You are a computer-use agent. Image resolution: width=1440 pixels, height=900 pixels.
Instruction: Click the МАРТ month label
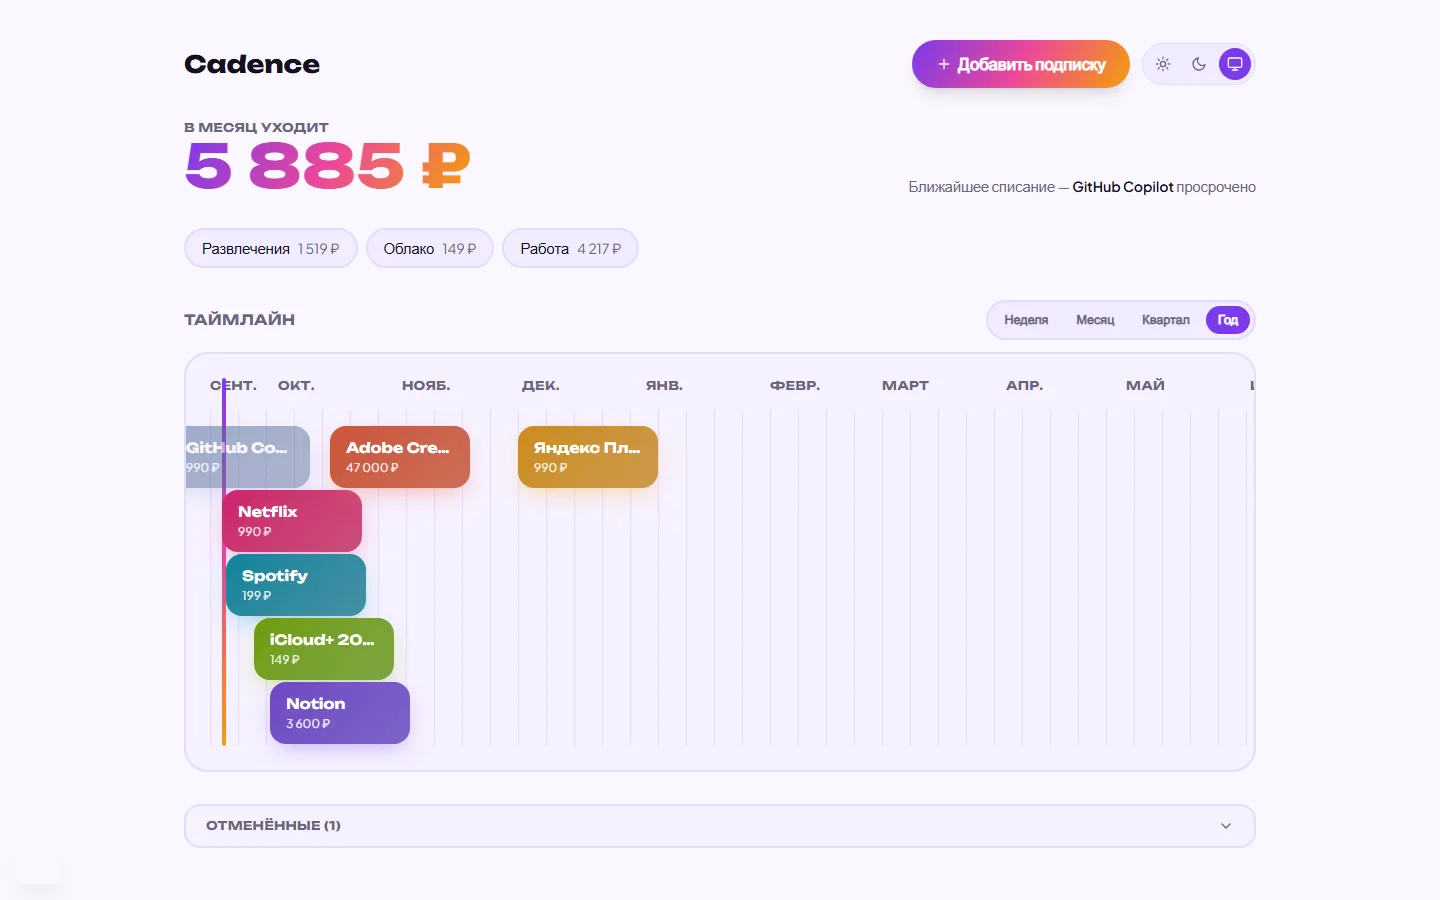[905, 385]
